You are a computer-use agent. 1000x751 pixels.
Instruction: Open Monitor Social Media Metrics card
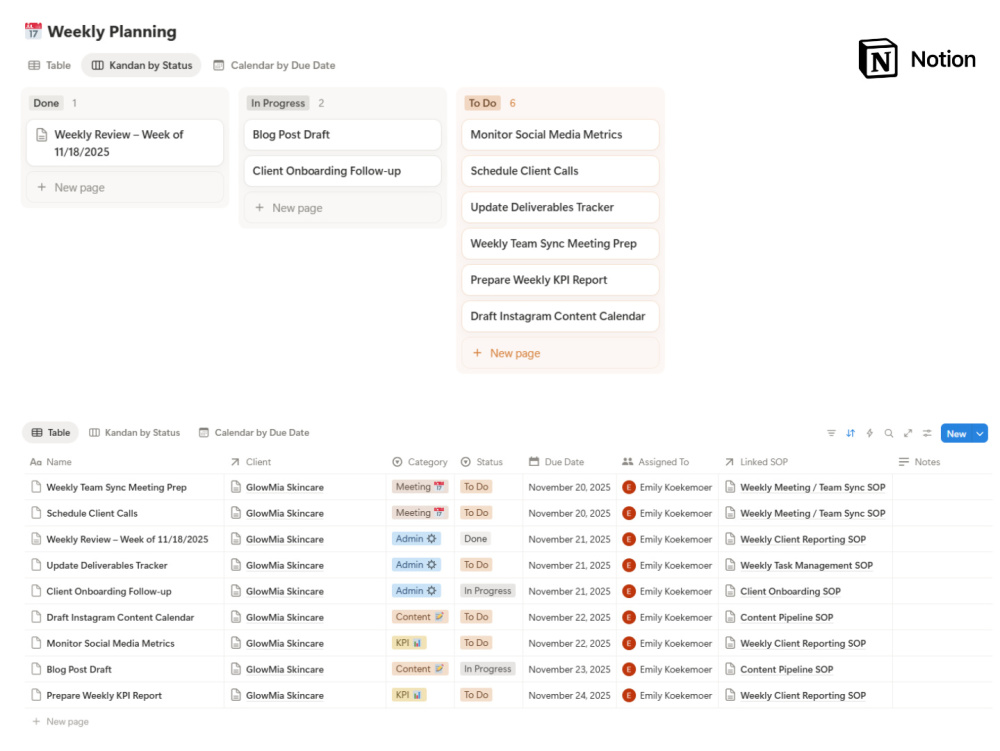coord(560,135)
